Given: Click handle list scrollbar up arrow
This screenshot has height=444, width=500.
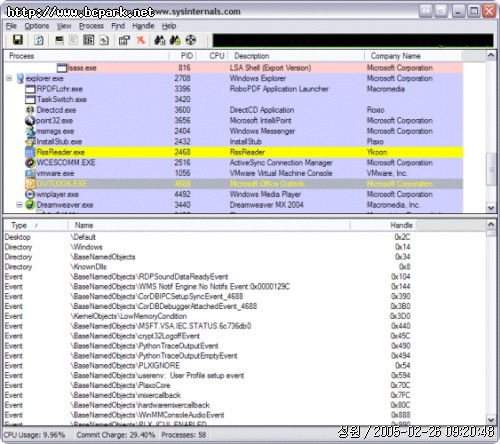Looking at the screenshot, I should 491,225.
